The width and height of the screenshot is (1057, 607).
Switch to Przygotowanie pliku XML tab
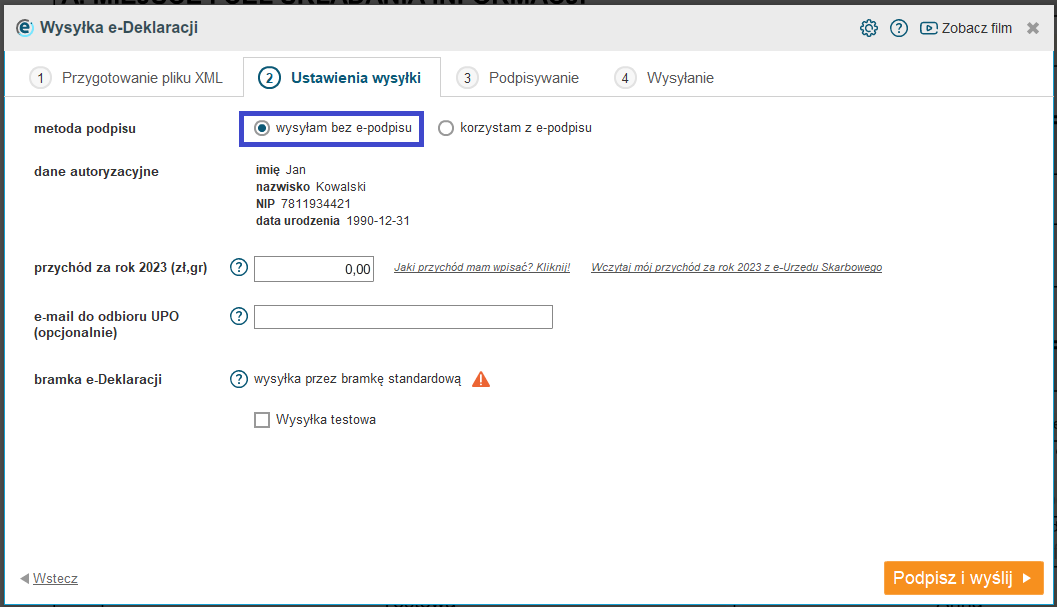[x=126, y=78]
